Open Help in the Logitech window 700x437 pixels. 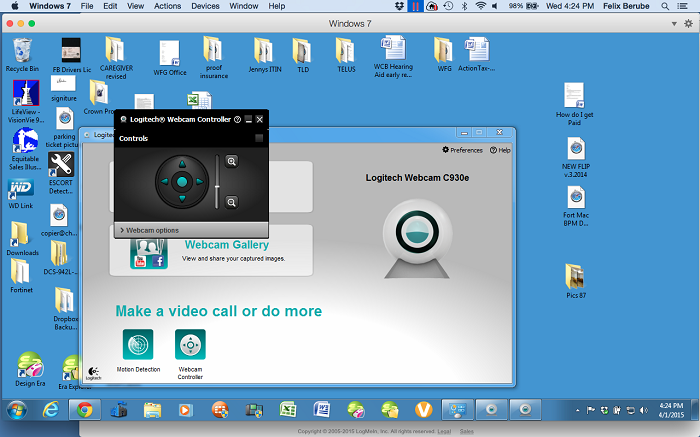tap(500, 150)
